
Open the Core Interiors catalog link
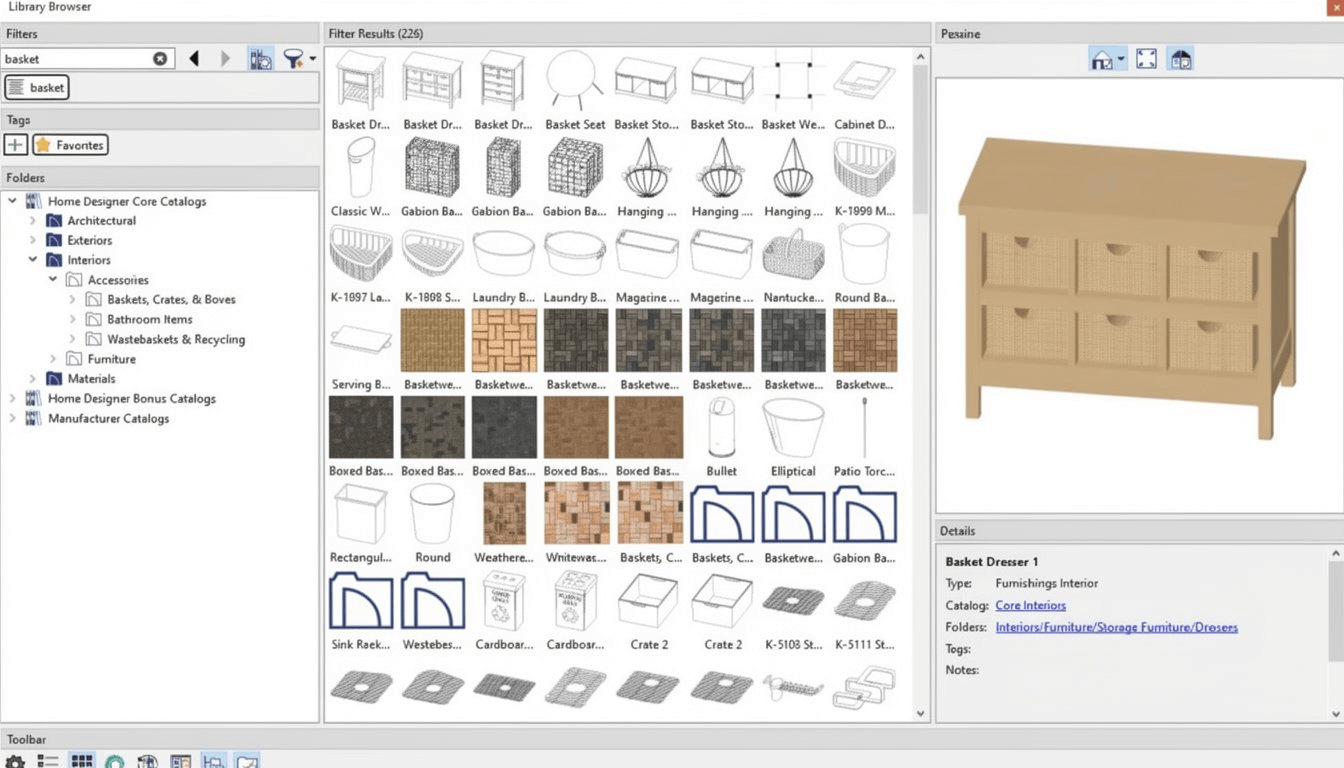pos(1030,605)
